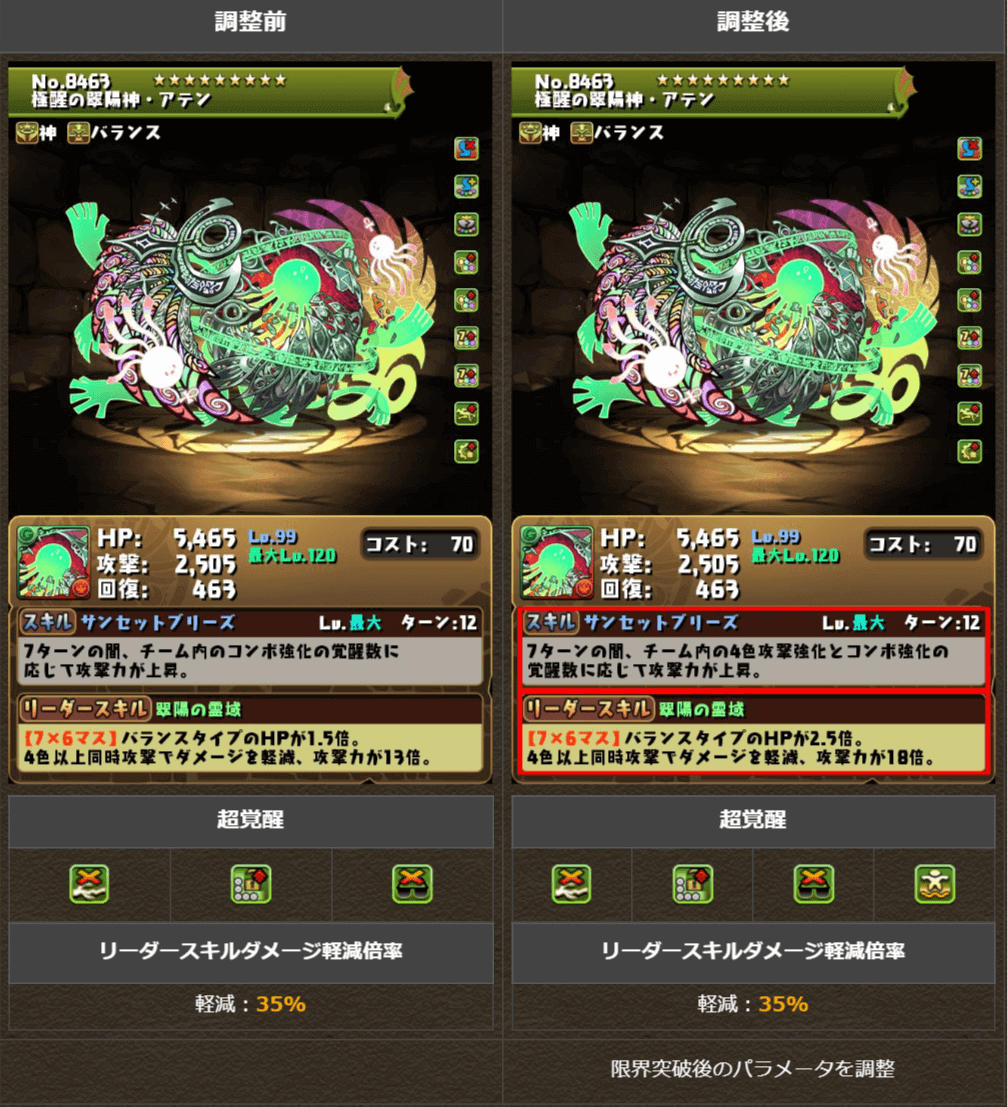Select the skill boost plus awakening under 調整後

(970, 187)
